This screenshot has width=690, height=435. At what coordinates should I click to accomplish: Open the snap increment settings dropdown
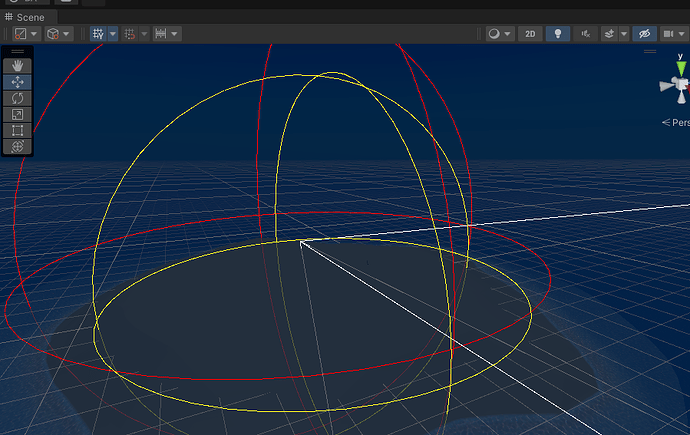(167, 34)
